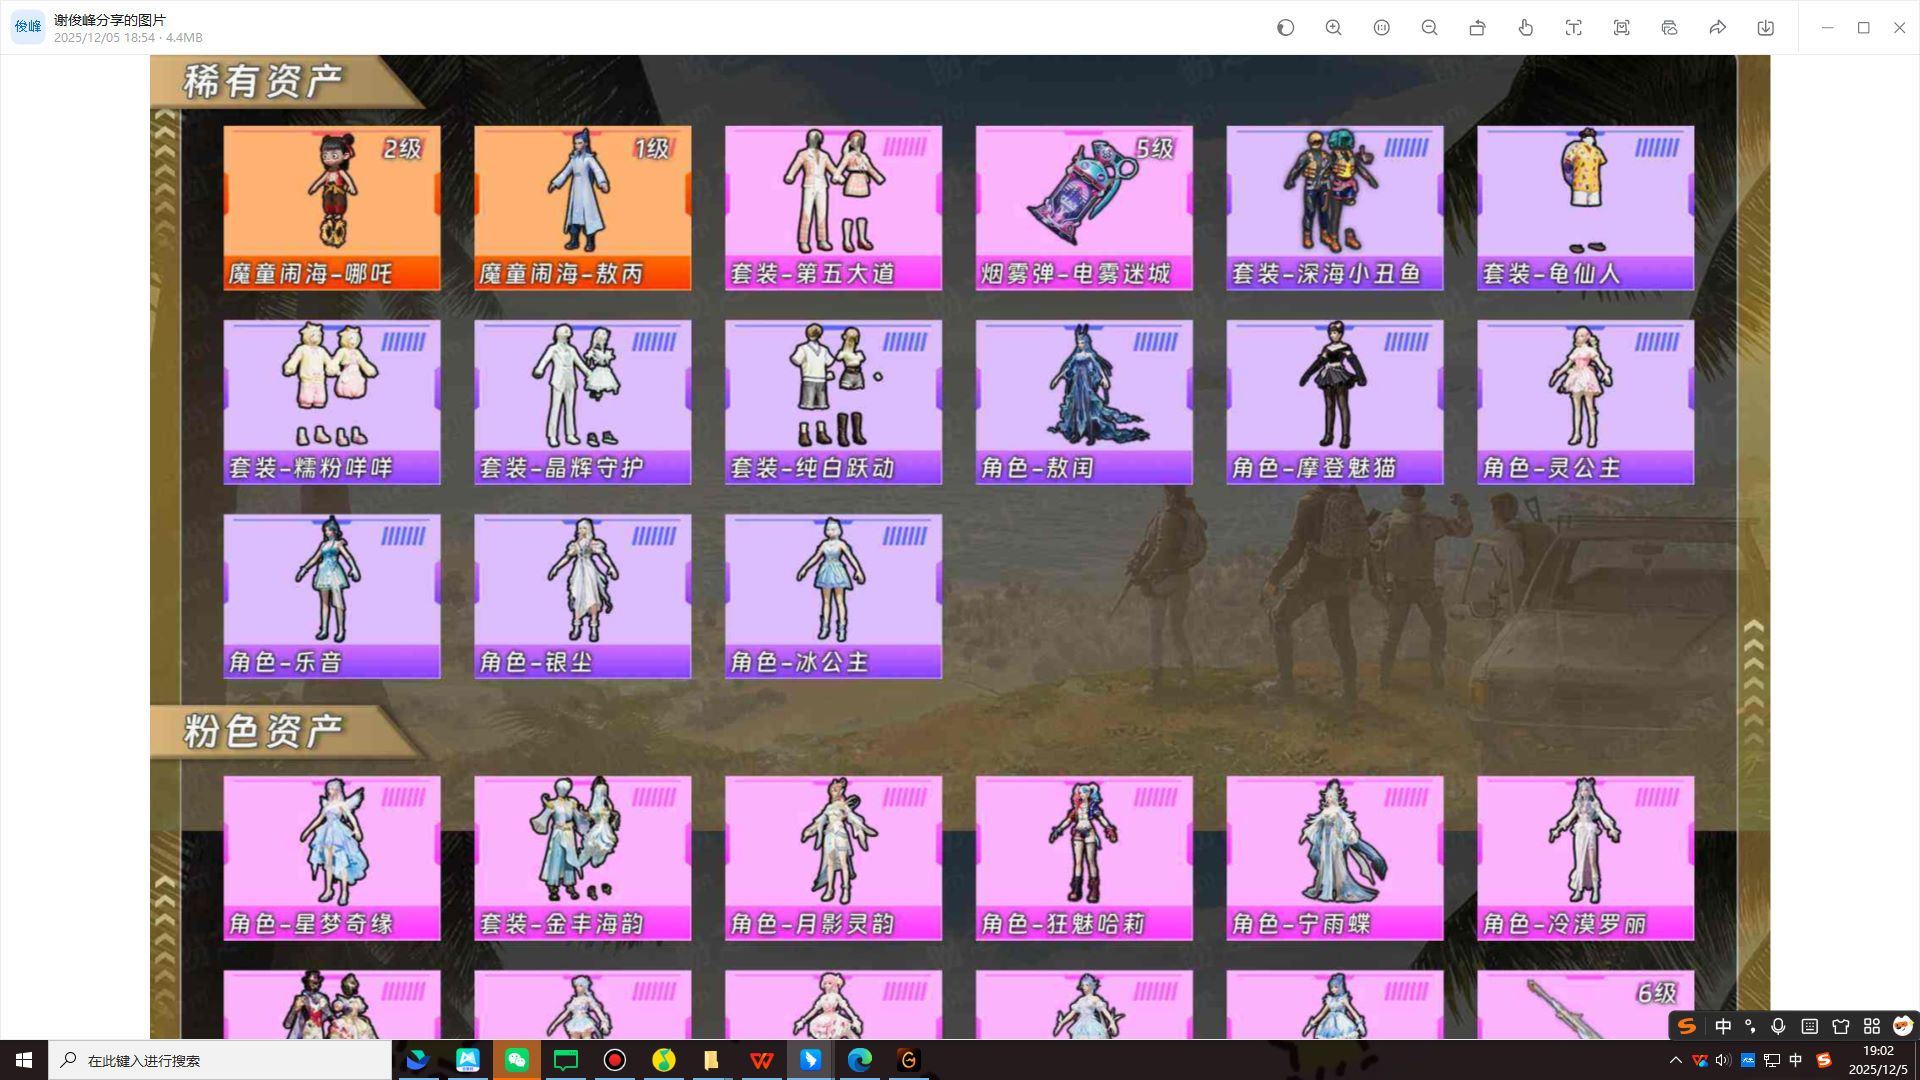Open the cloud album save icon
This screenshot has width=1920, height=1080.
[x=1669, y=28]
